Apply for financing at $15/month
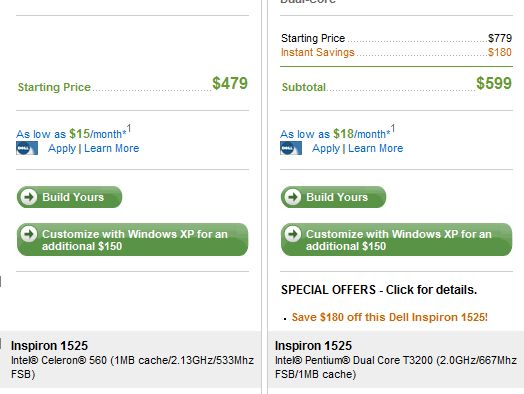 62,148
